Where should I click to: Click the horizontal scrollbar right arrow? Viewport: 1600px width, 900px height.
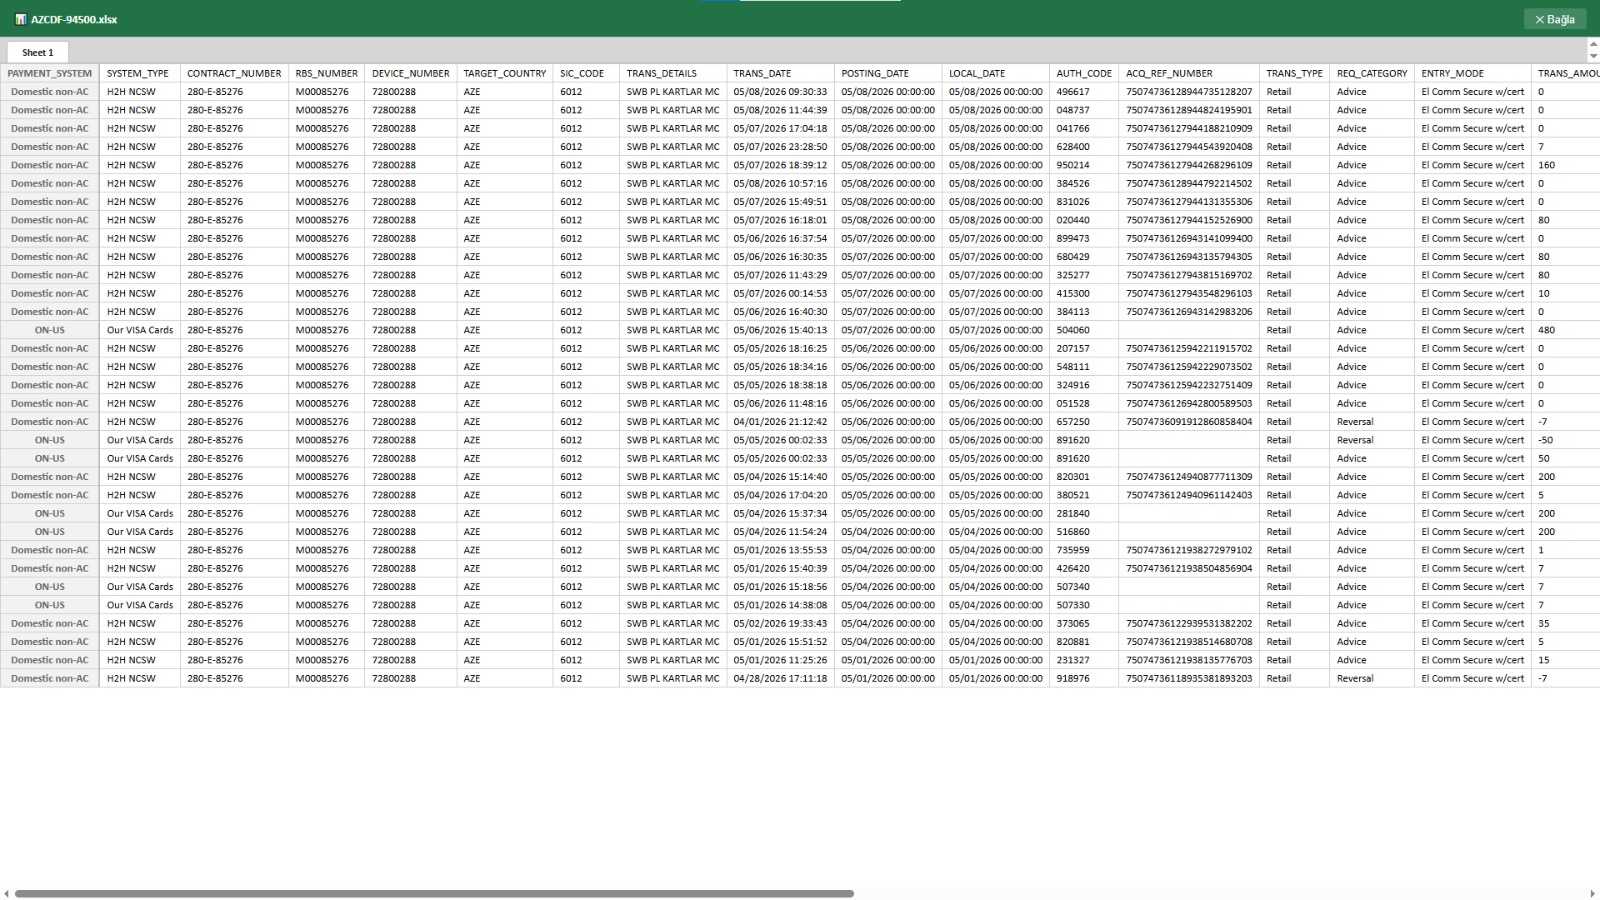pyautogui.click(x=1592, y=894)
